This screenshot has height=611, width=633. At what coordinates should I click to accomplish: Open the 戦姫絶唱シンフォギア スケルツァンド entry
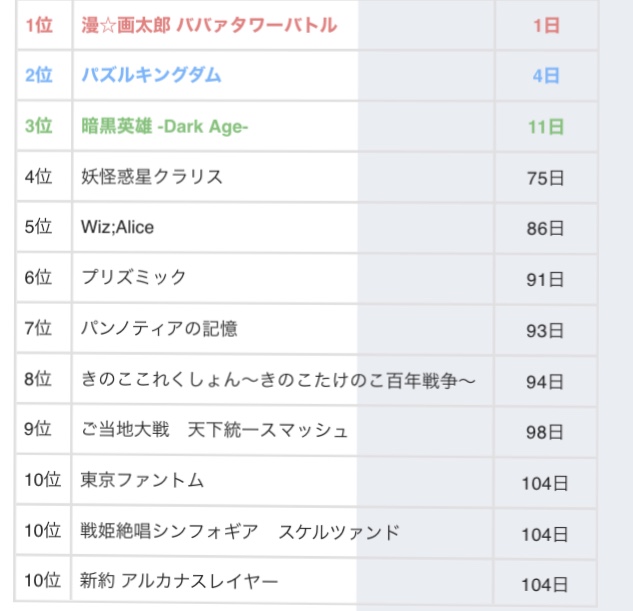(240, 531)
